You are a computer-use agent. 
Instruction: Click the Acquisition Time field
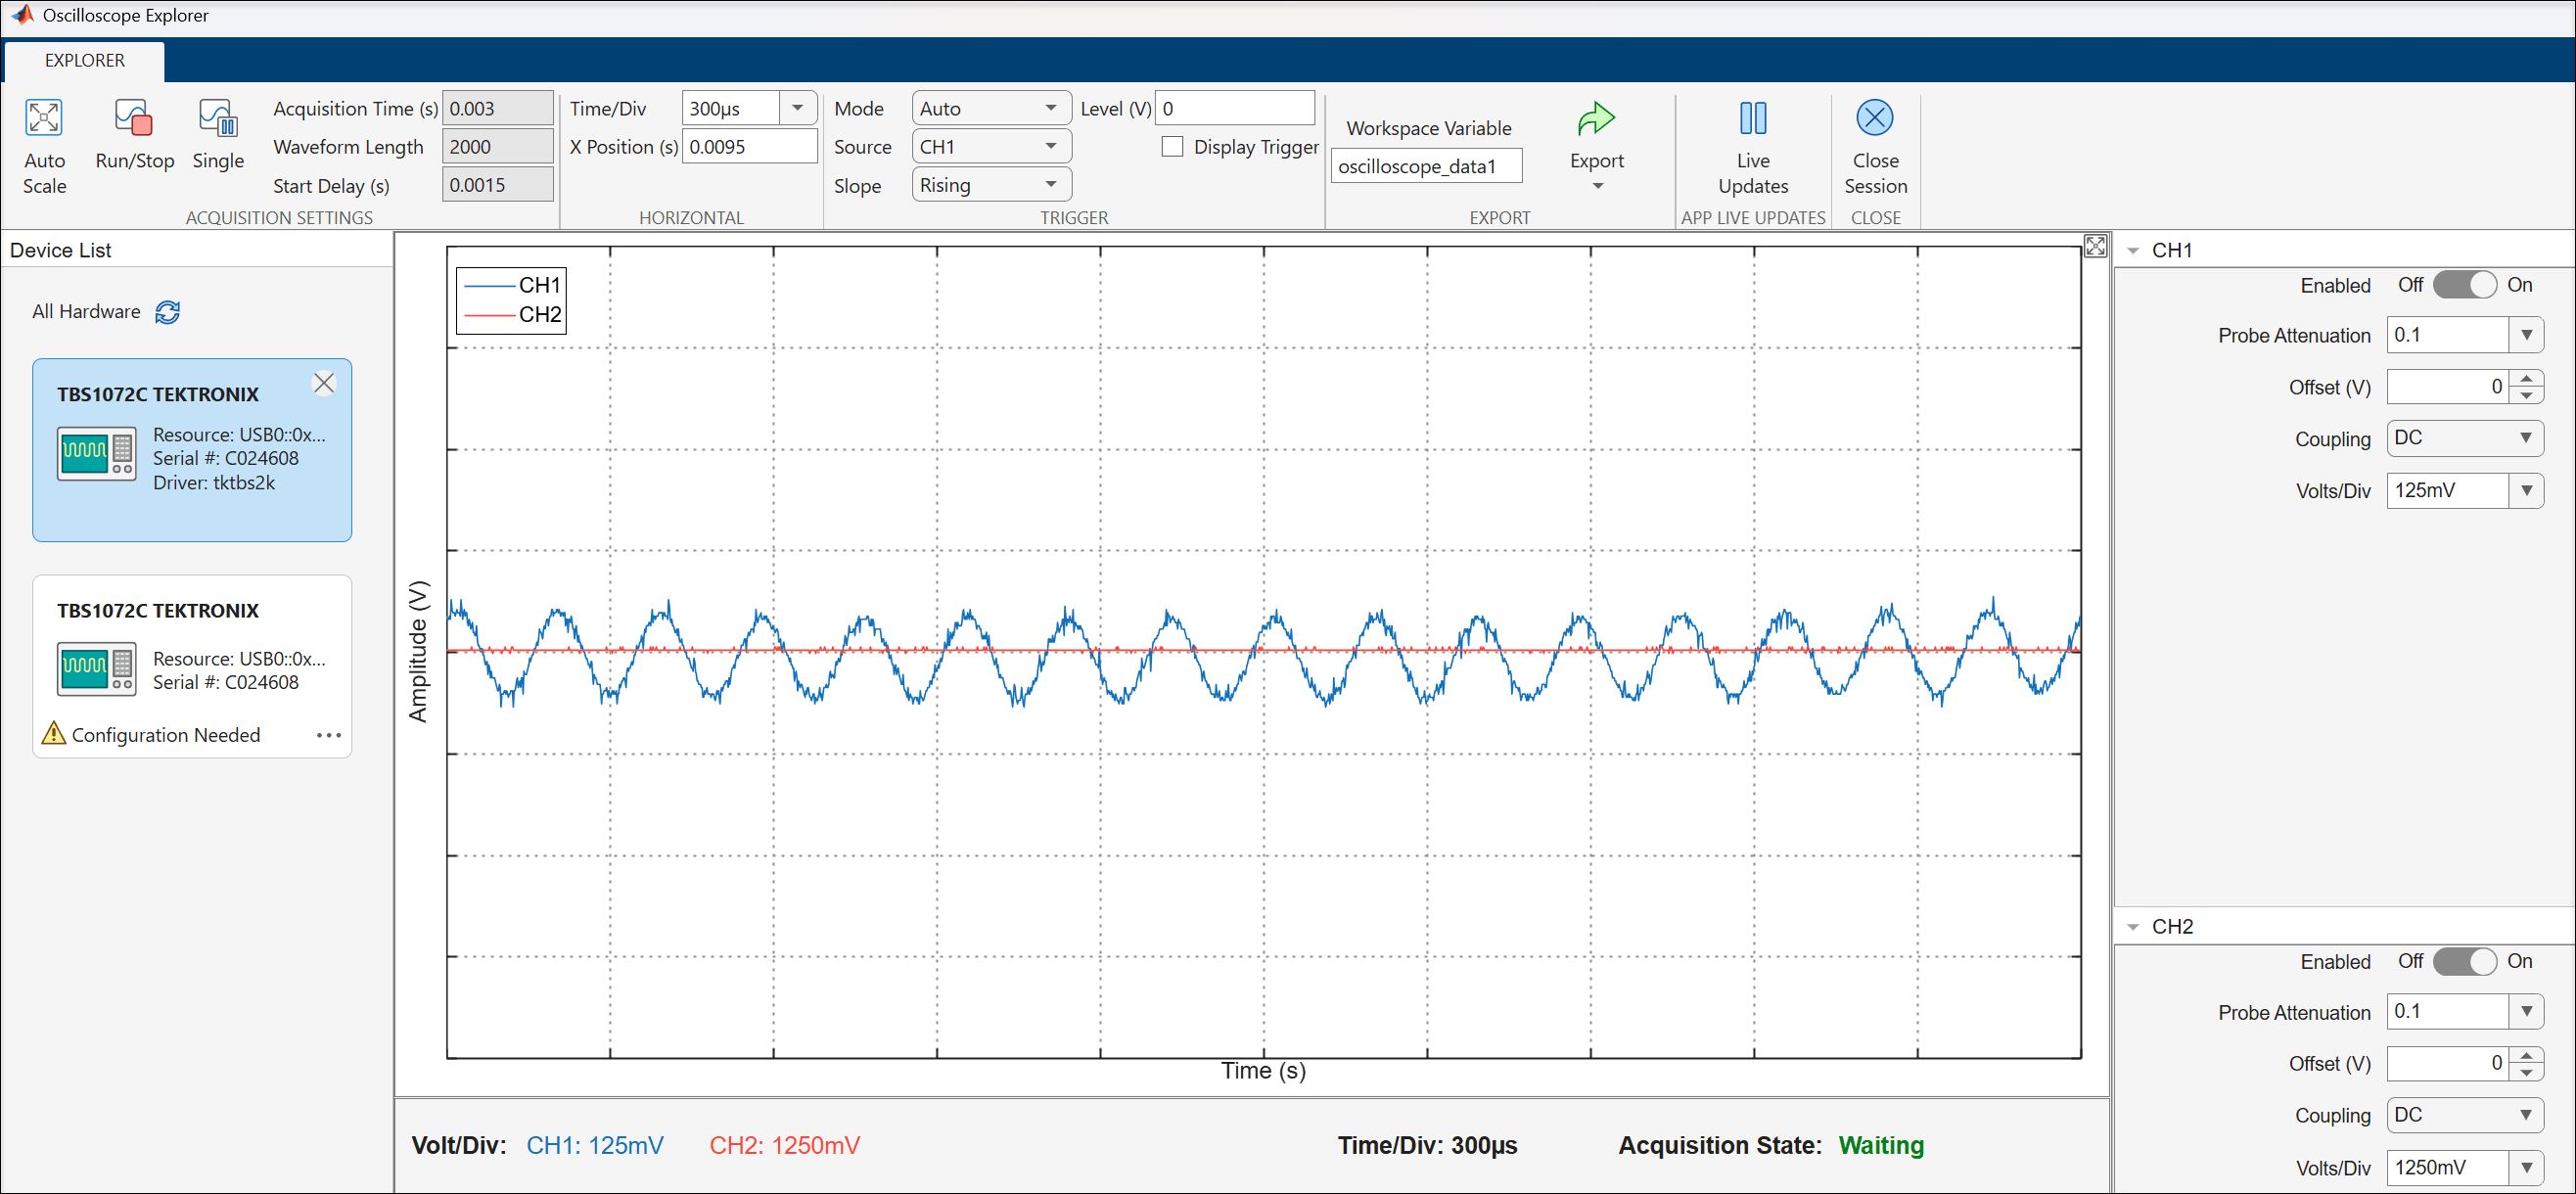click(x=497, y=108)
